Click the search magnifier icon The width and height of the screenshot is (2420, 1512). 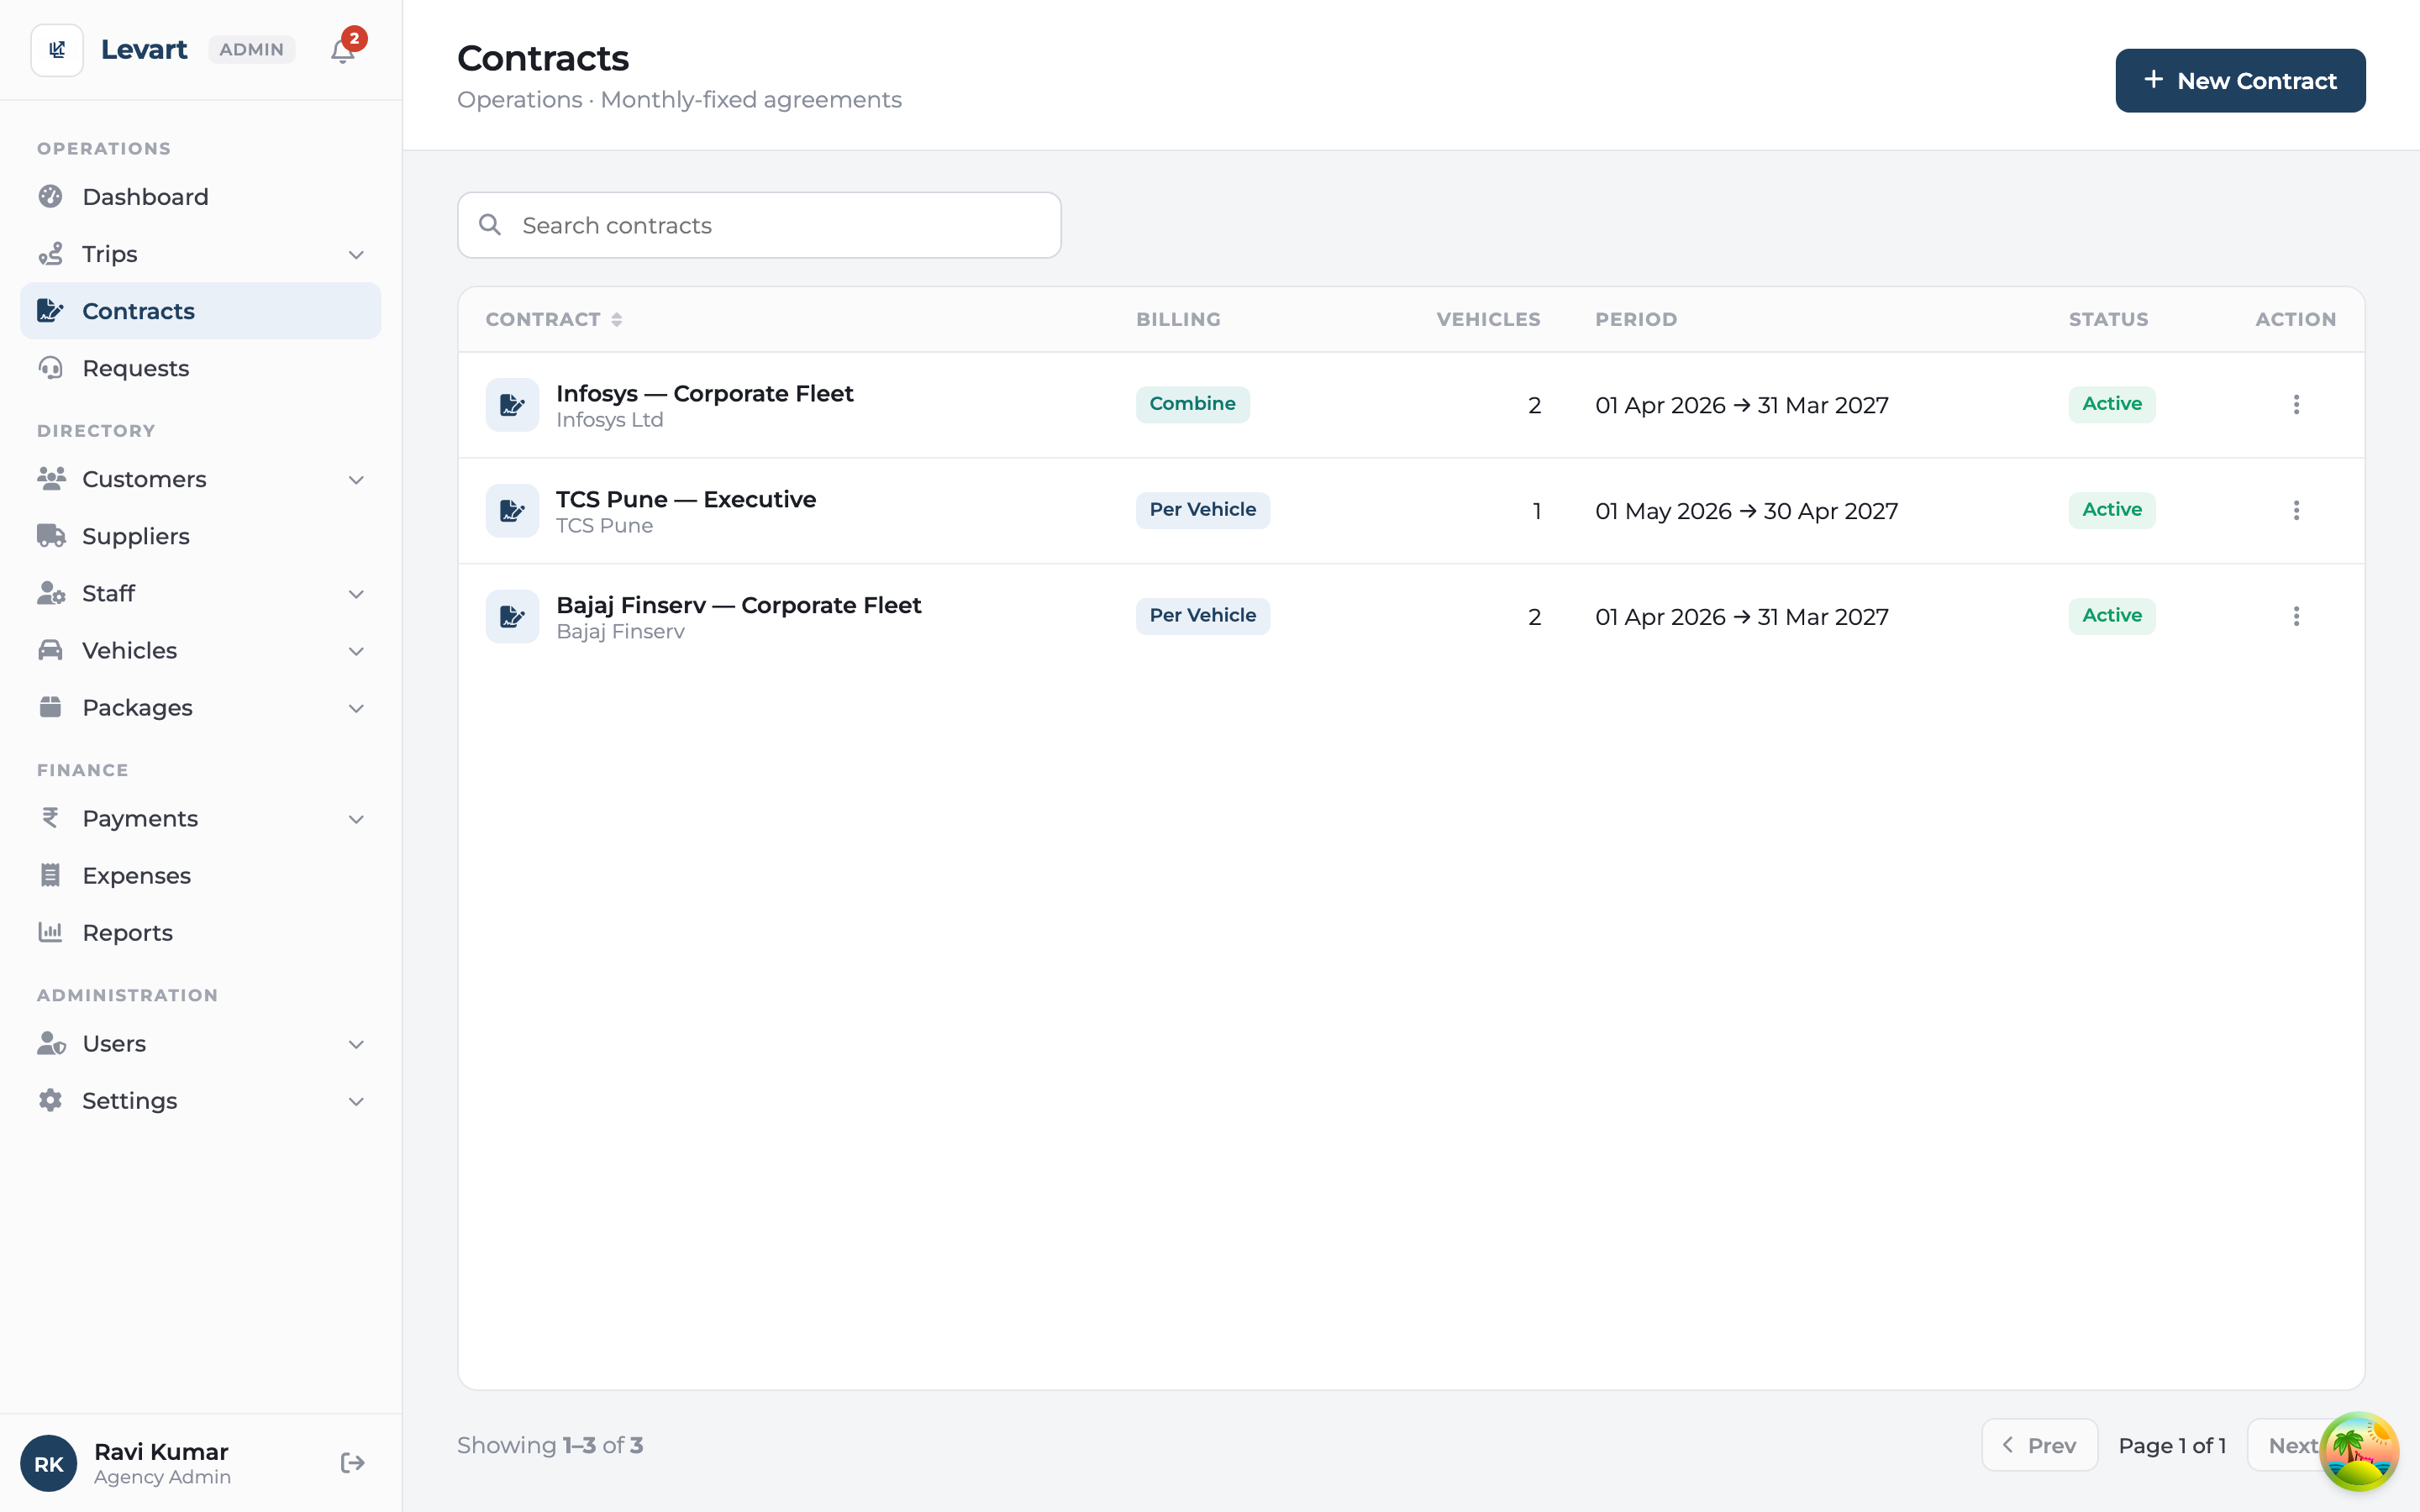[490, 225]
